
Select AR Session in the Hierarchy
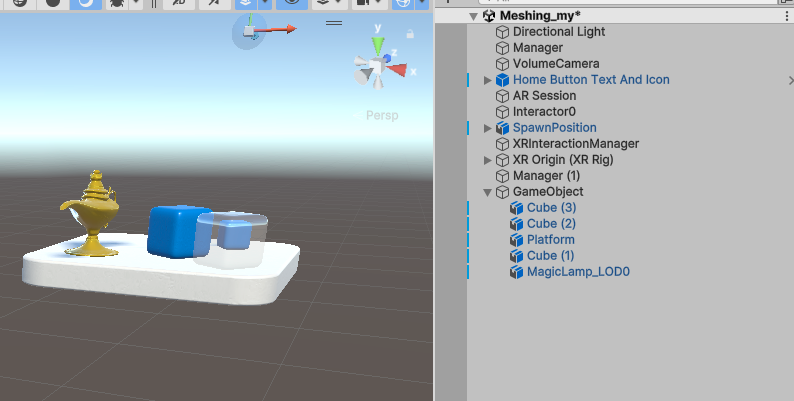point(544,96)
